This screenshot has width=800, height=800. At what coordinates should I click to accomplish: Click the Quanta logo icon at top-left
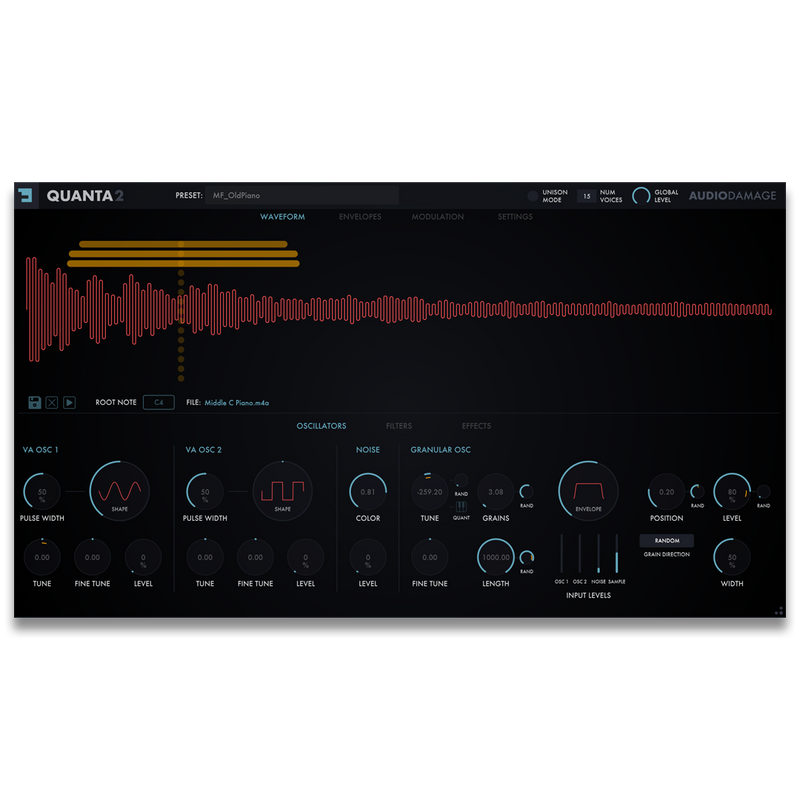(26, 195)
